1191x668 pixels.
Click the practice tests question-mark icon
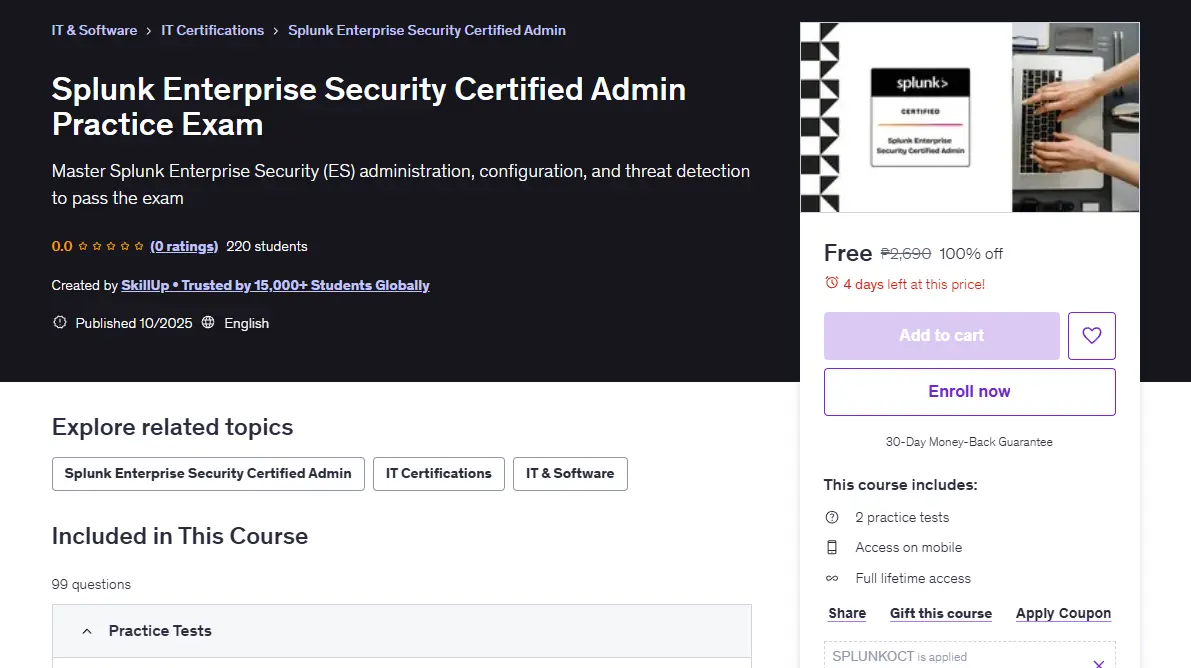point(832,517)
